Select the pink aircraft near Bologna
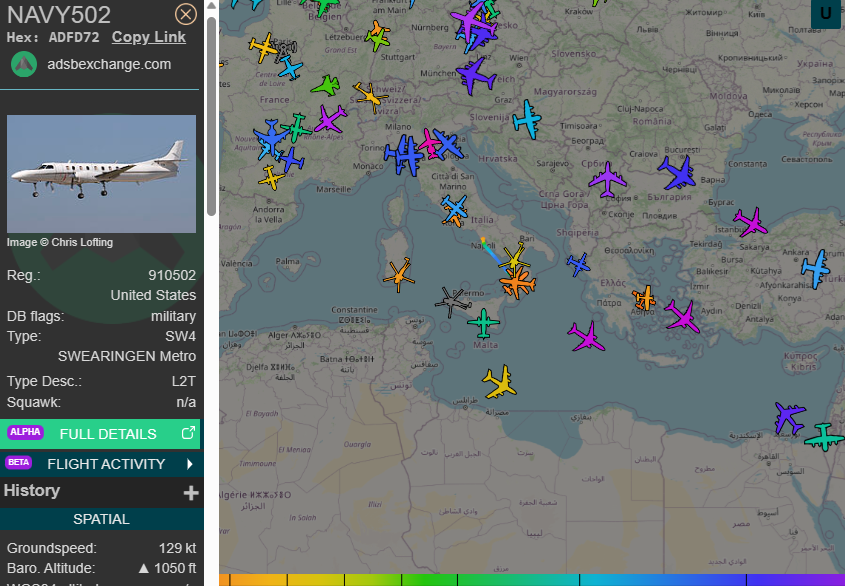This screenshot has width=845, height=586. (x=430, y=144)
